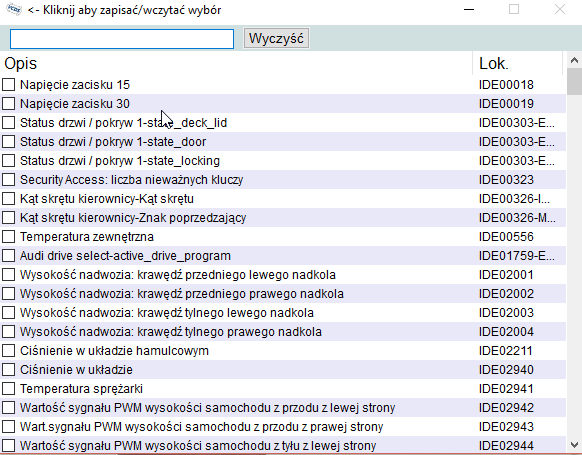Enable Wysokość nadwozia tylnego prawego nadkola

click(9, 331)
